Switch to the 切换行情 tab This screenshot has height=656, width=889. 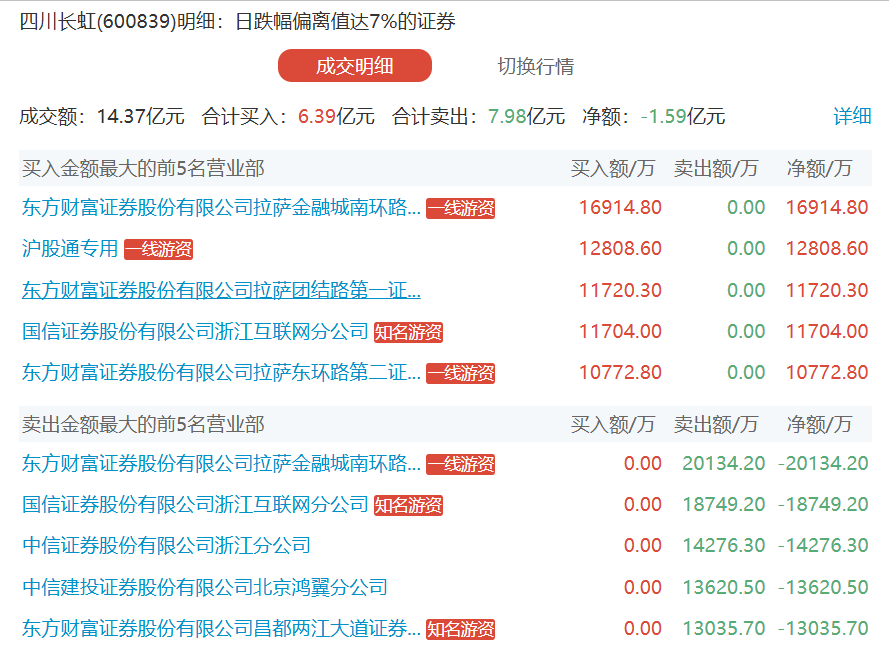tap(535, 66)
